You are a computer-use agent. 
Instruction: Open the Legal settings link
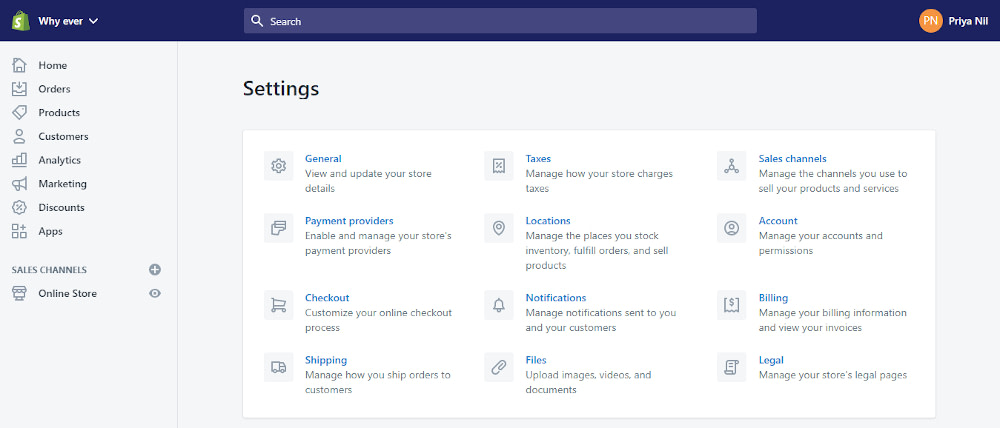click(x=771, y=360)
